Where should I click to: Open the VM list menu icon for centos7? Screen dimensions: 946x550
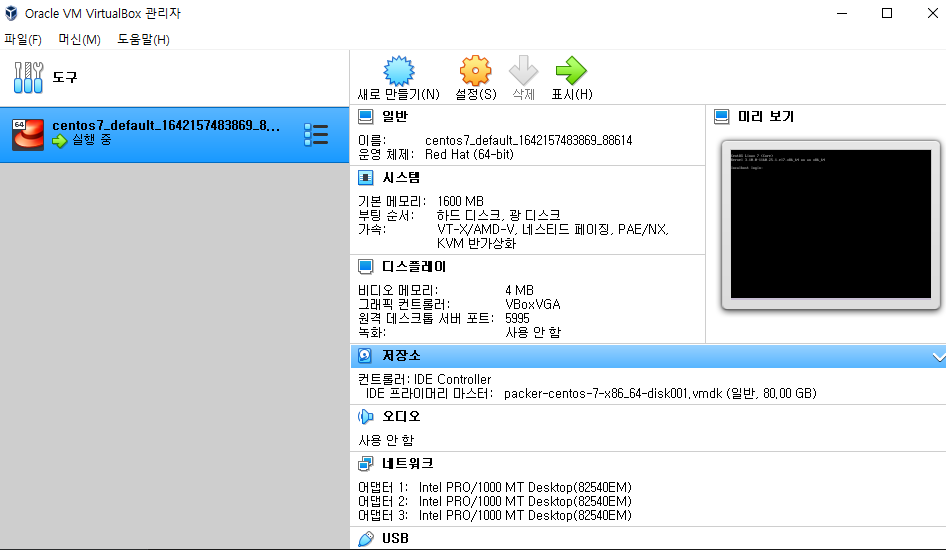(316, 134)
